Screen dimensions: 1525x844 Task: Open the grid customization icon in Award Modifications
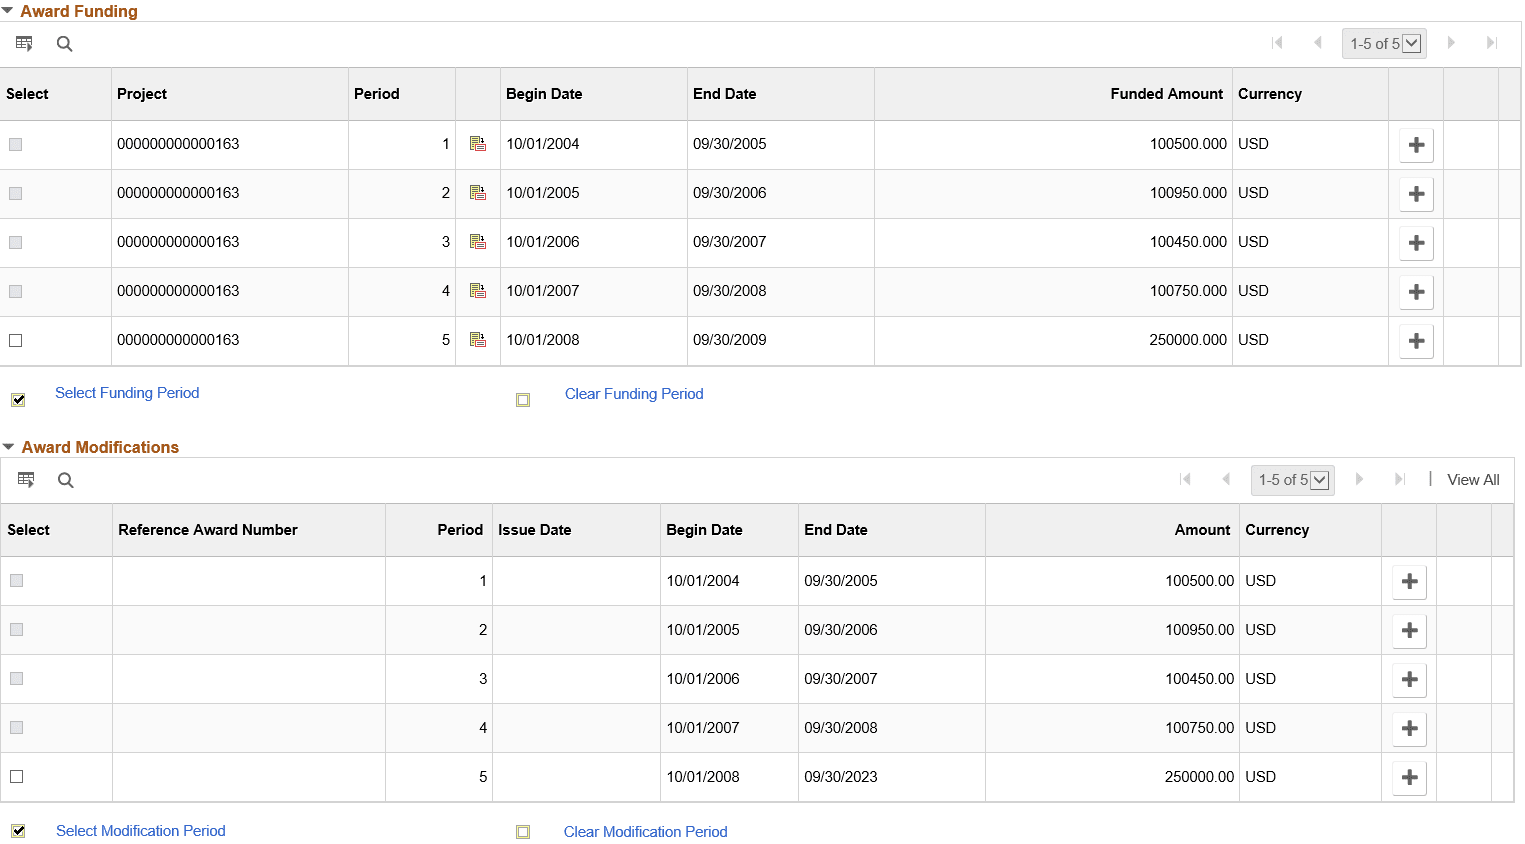pos(25,480)
